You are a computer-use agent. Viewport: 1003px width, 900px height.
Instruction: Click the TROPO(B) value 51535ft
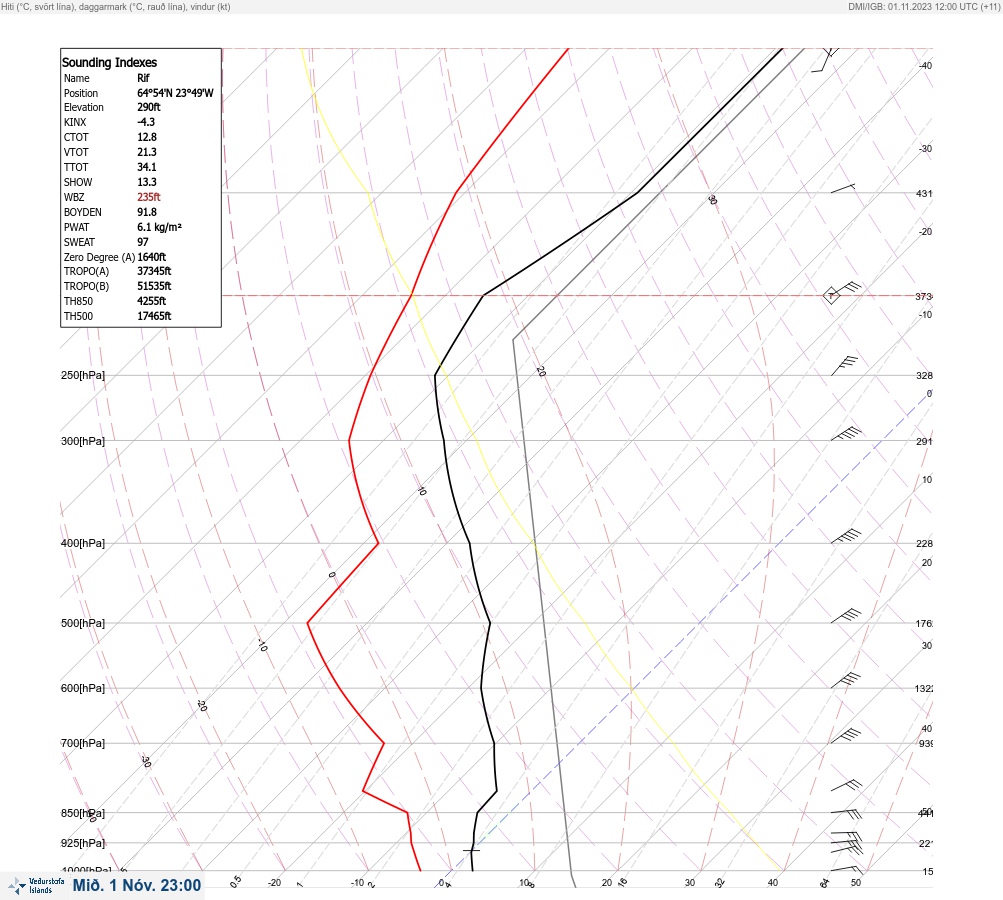(x=154, y=287)
